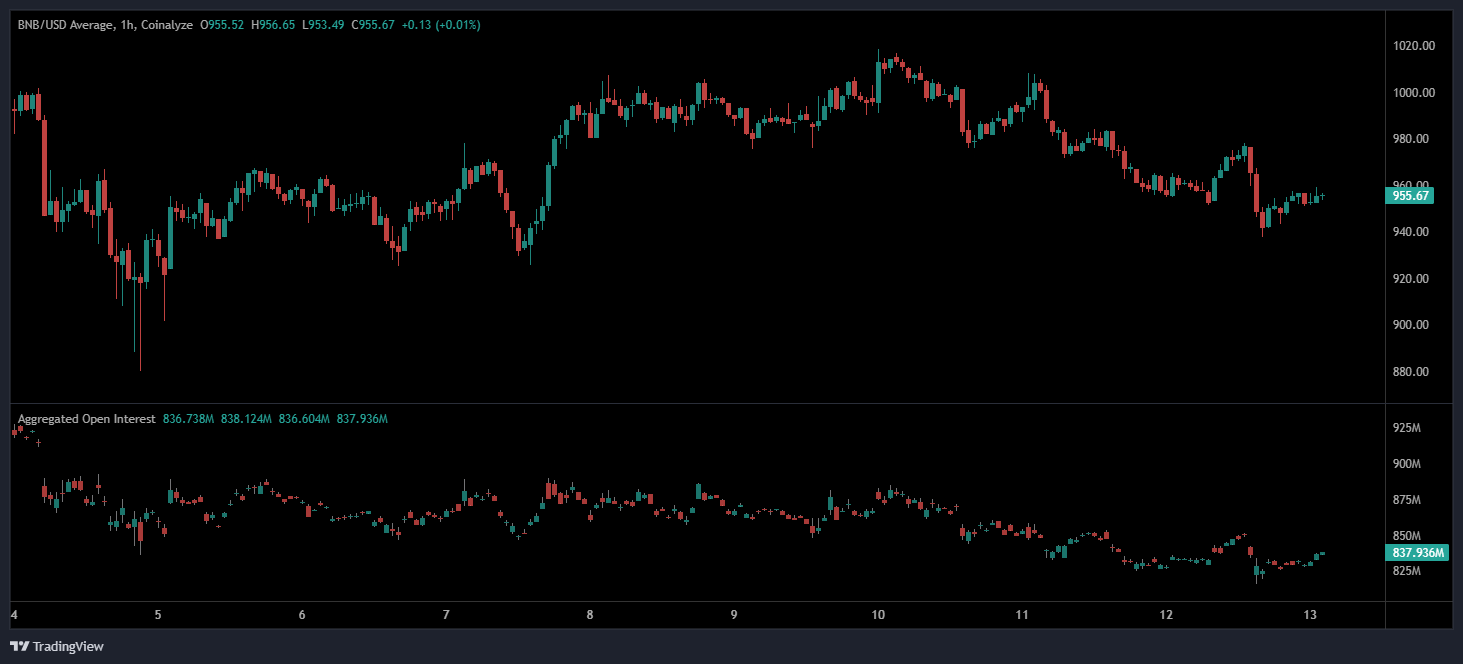Viewport: 1463px width, 664px height.
Task: Click the 925M open interest axis label
Action: click(1407, 428)
